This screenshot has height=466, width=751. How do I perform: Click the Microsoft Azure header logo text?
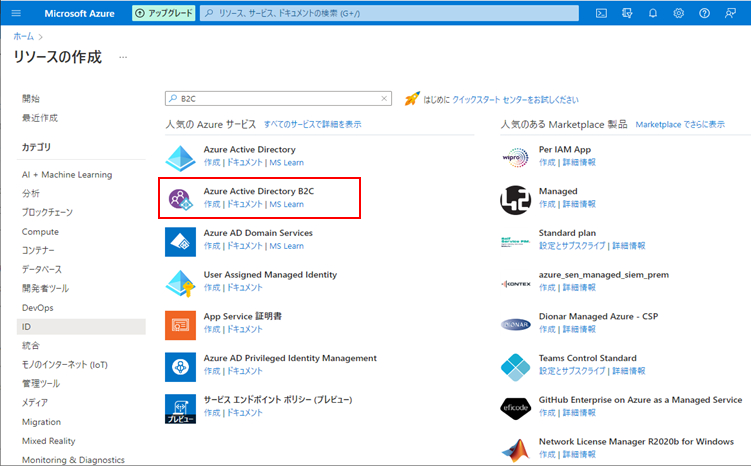79,13
